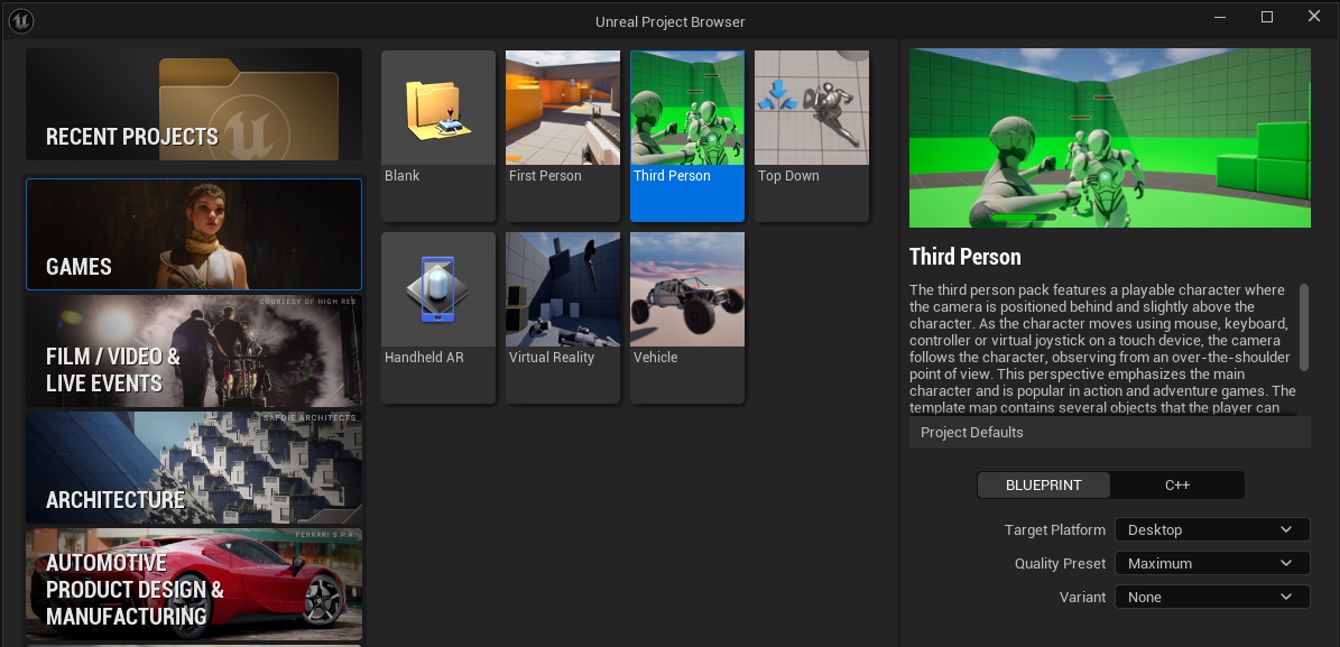
Task: Choose the First Person template
Action: [x=562, y=135]
